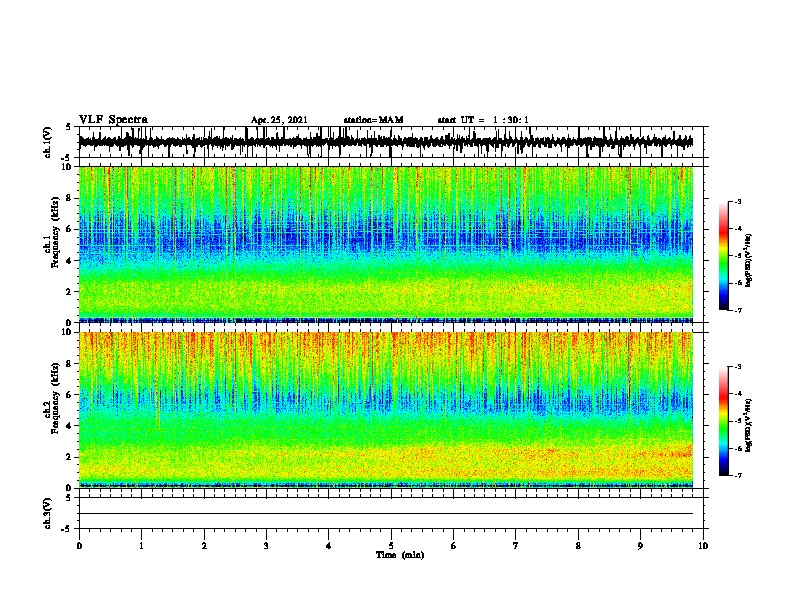This screenshot has width=792, height=612.
Task: Click the "ch.2 Frequency (kHz)" axis label
Action: tap(51, 398)
